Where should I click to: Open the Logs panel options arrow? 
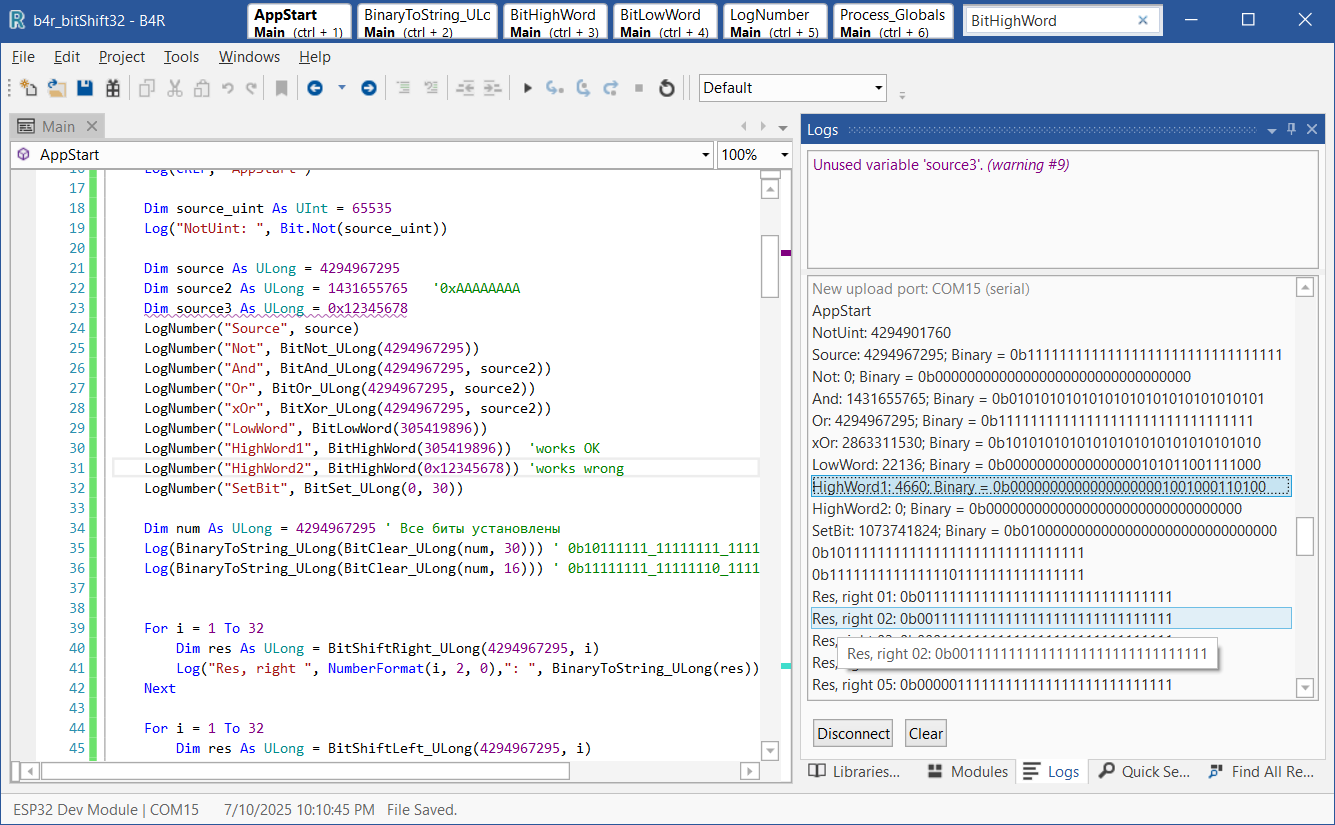click(x=1272, y=130)
